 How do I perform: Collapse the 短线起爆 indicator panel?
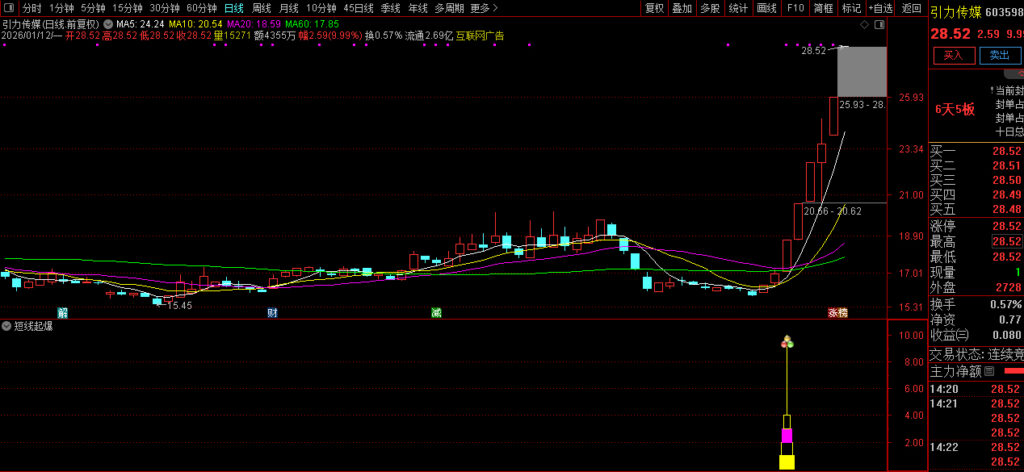7,326
